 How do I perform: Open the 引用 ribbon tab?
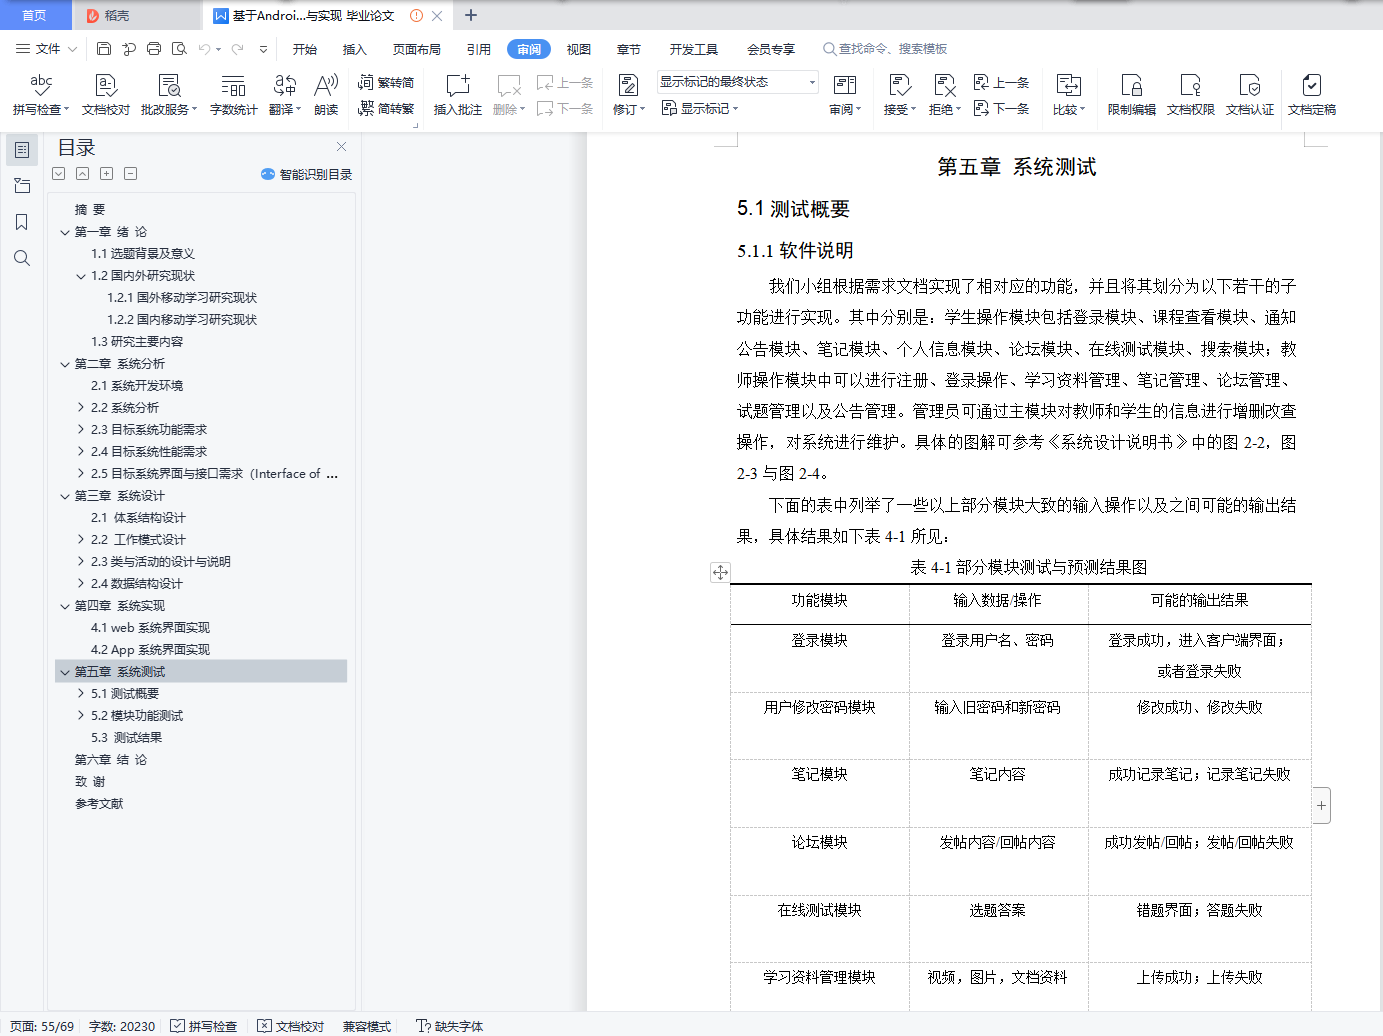[479, 49]
